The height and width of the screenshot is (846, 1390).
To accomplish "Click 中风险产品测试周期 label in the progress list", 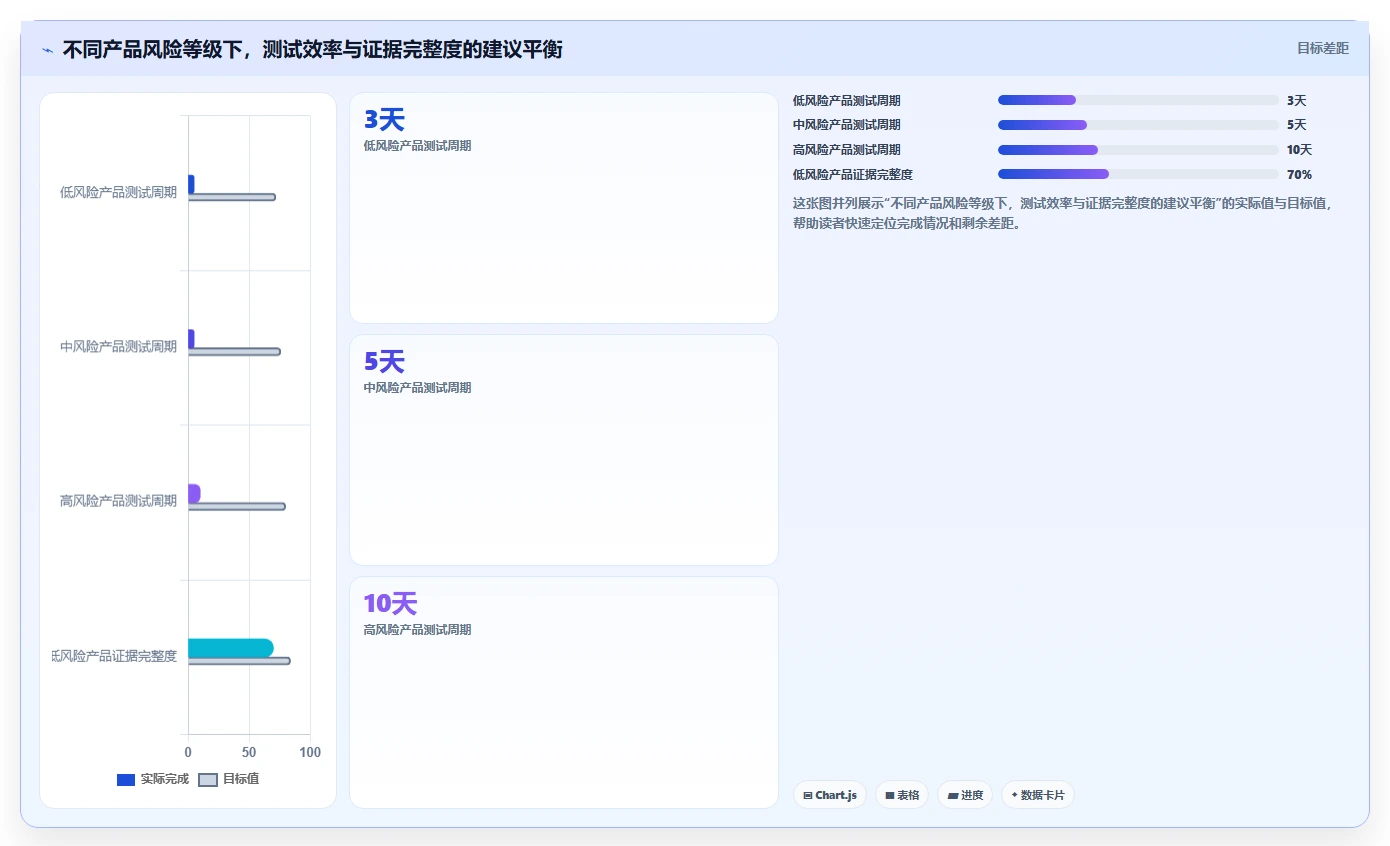I will point(847,125).
